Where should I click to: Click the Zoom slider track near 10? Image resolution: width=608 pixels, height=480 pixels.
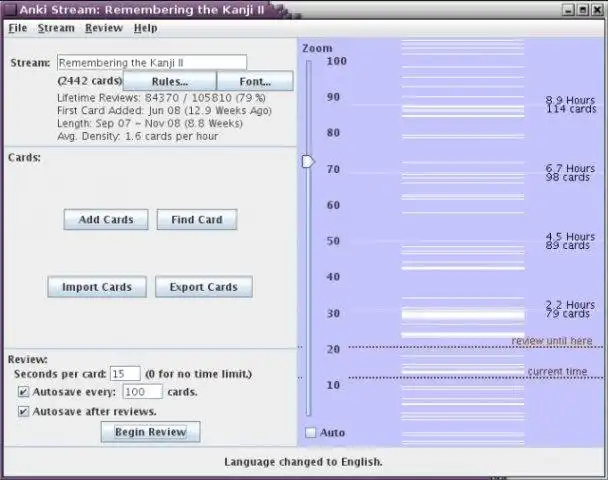(x=309, y=385)
